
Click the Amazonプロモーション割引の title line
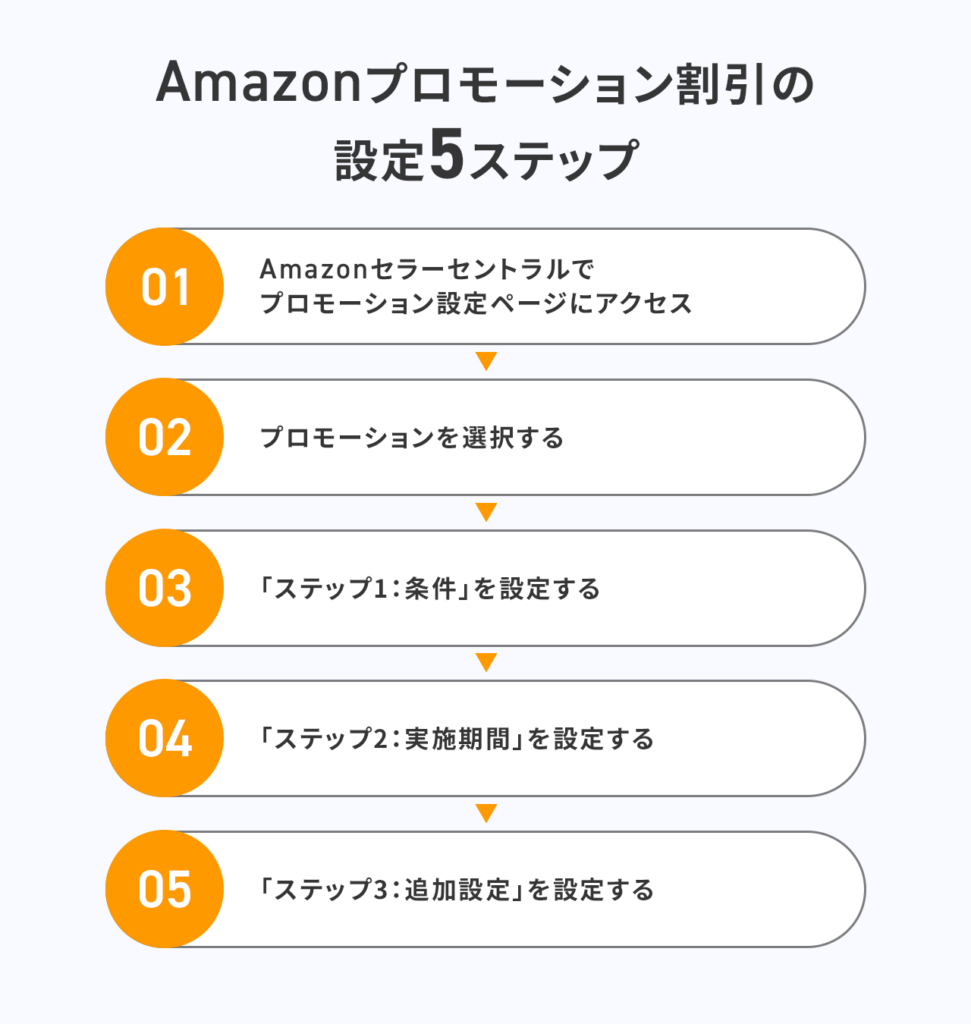tap(485, 84)
